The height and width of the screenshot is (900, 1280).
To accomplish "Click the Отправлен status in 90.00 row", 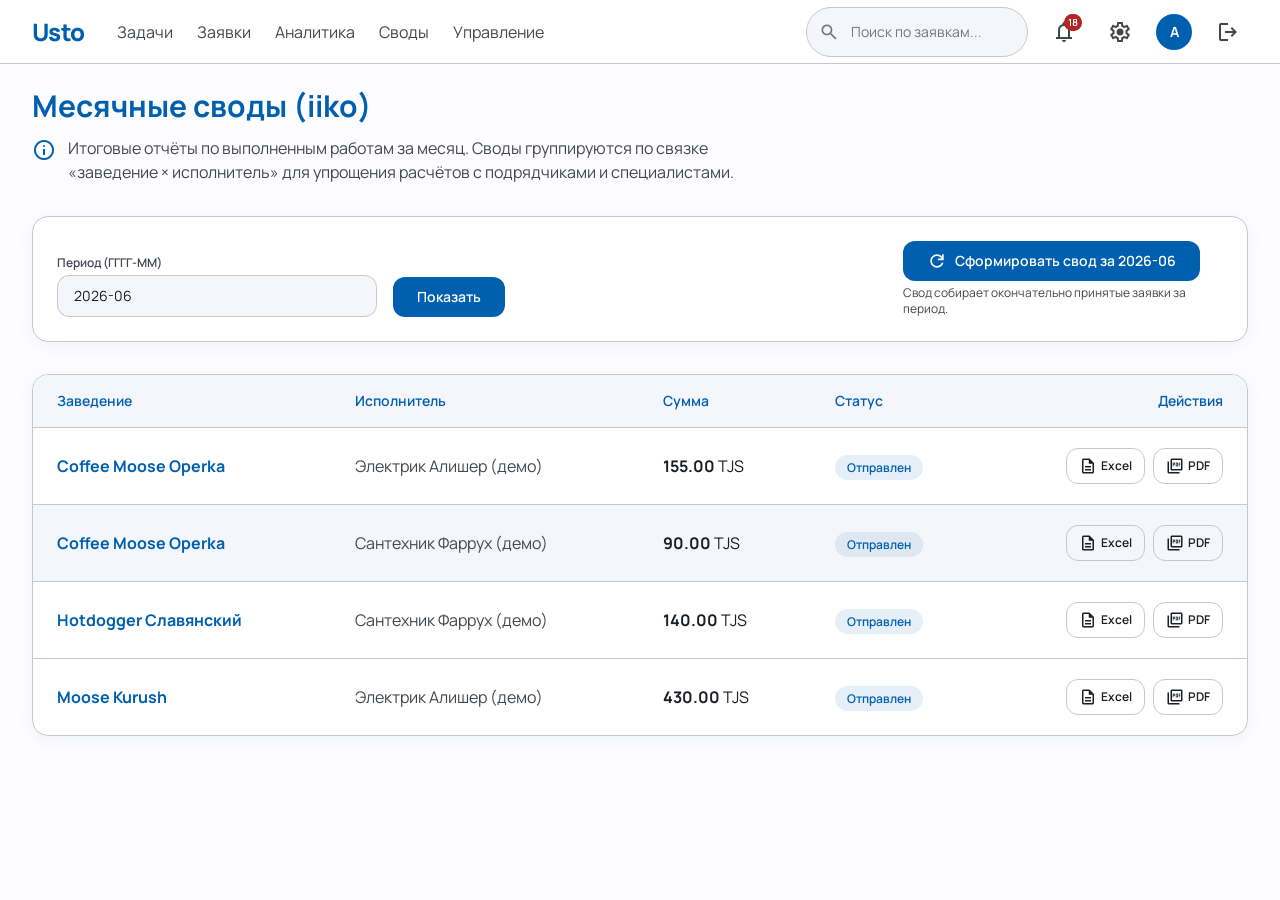I will [x=879, y=544].
